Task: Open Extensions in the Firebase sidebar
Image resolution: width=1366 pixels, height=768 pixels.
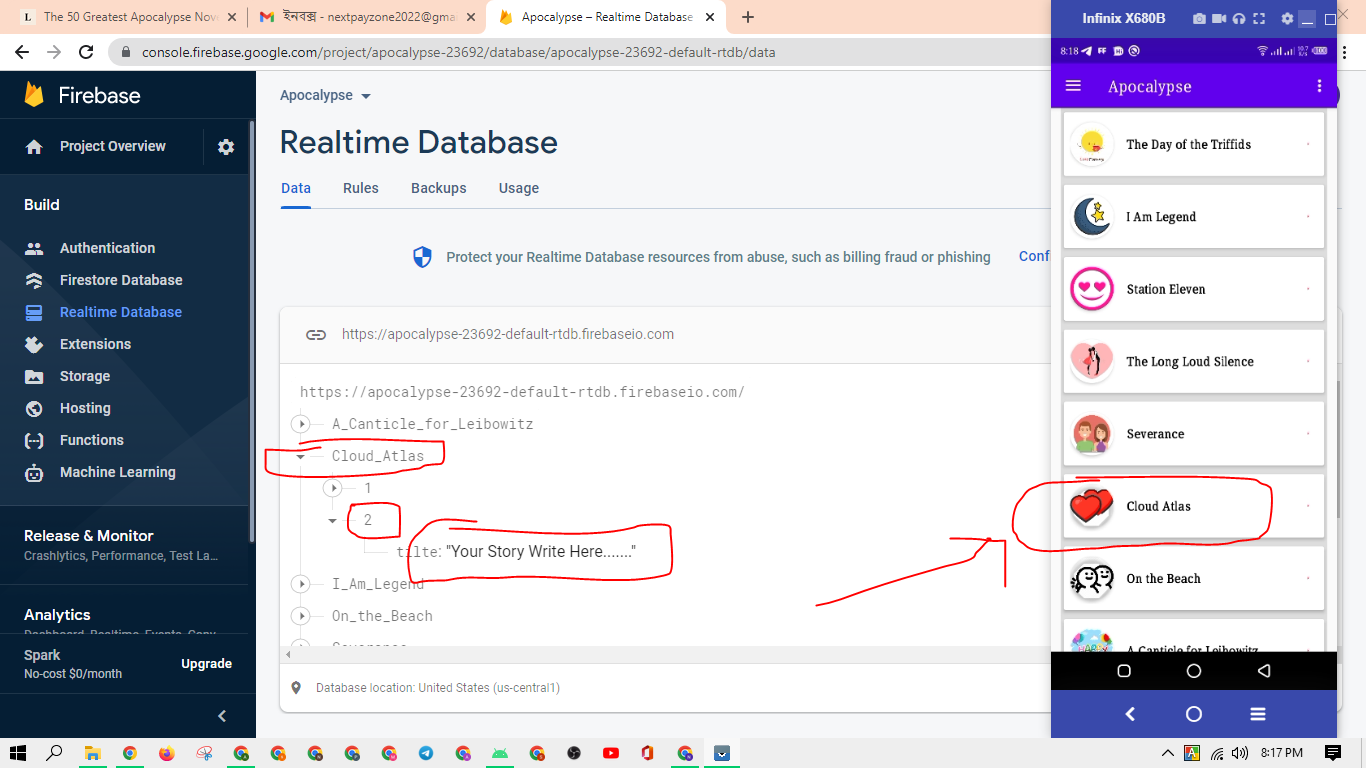Action: (x=95, y=344)
